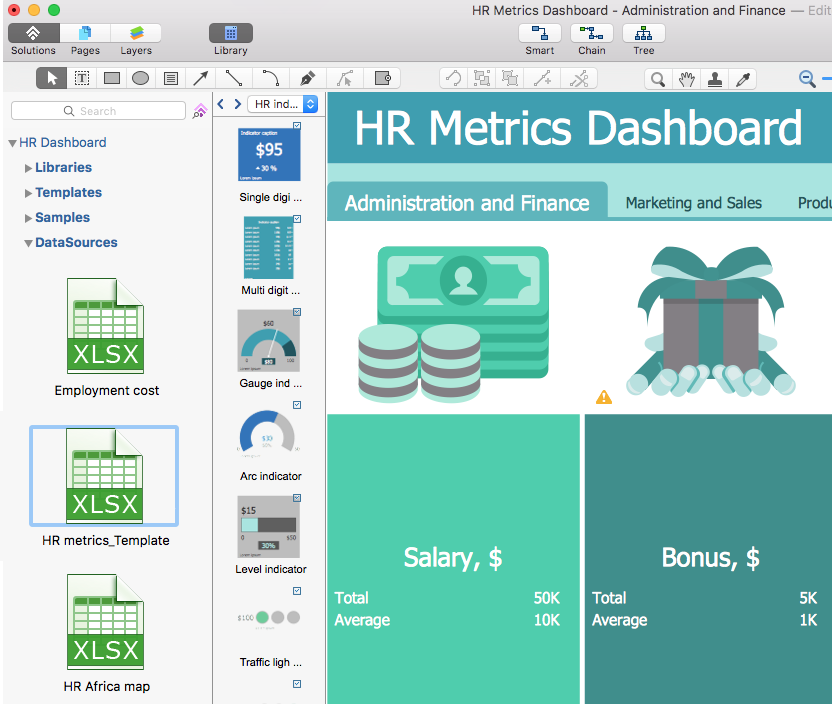Toggle checkbox on Gauge indicator thumbnail
Screen dimensions: 832x704
tap(297, 312)
